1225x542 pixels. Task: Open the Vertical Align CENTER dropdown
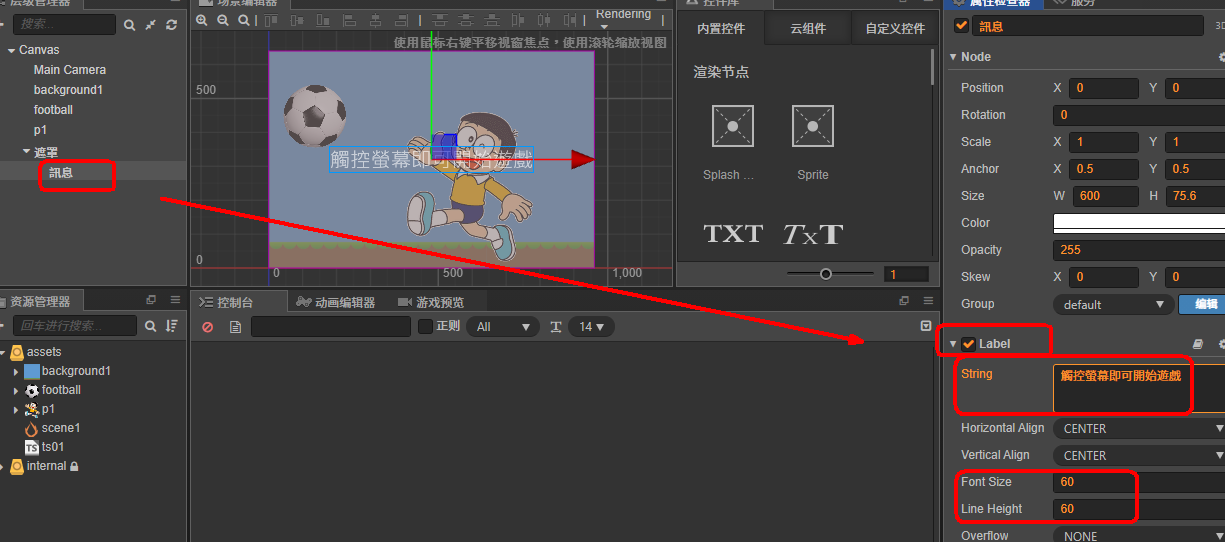point(1139,455)
